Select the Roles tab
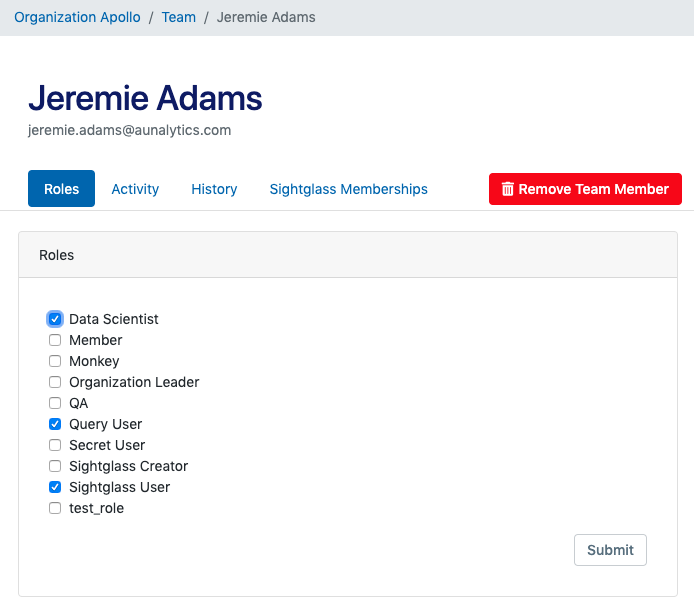Image resolution: width=694 pixels, height=615 pixels. pos(61,189)
